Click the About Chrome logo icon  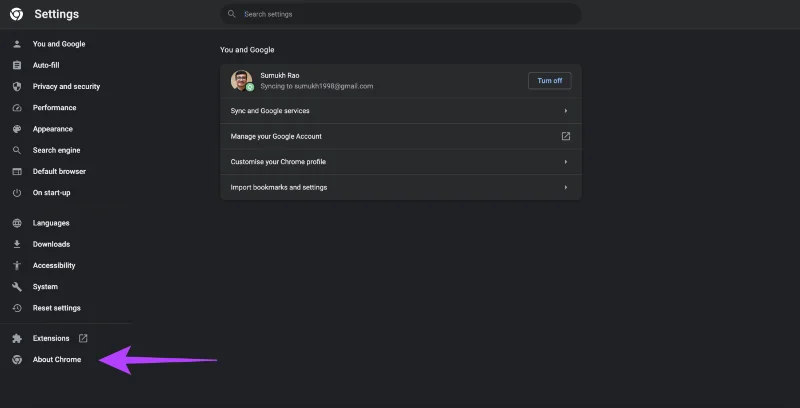point(17,360)
